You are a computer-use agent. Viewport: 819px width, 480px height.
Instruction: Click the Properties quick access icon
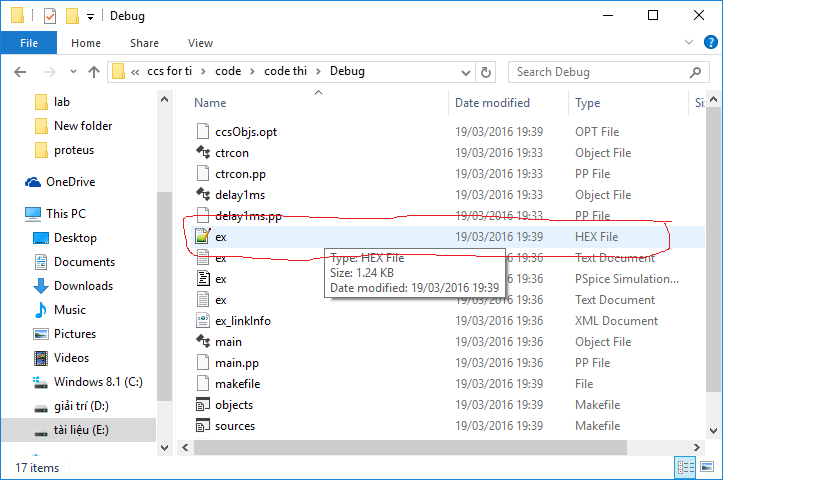[x=50, y=16]
